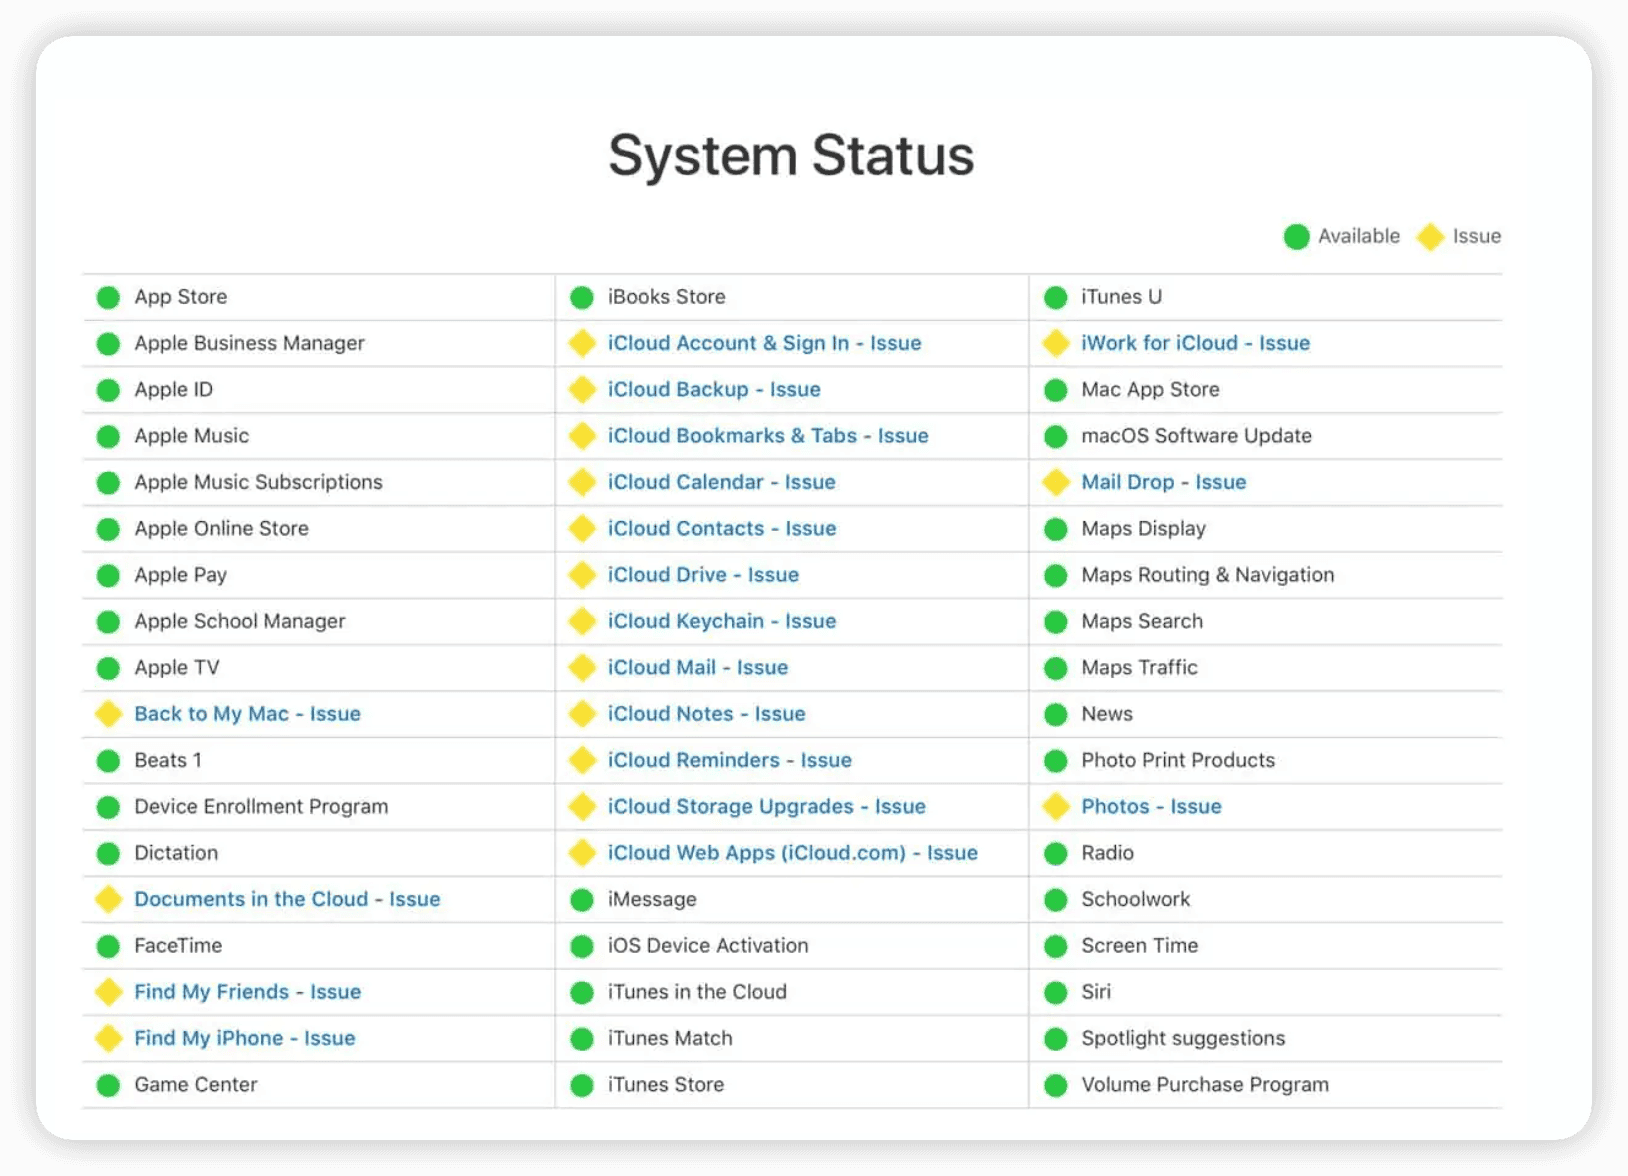Select Volume Purchase Program row text
Viewport: 1628px width, 1176px height.
pos(1205,1085)
